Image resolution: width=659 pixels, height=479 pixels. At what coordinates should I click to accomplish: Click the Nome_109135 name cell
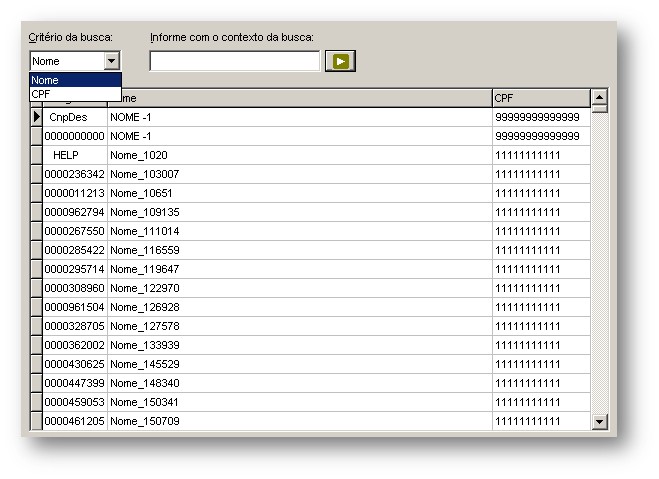(x=300, y=212)
